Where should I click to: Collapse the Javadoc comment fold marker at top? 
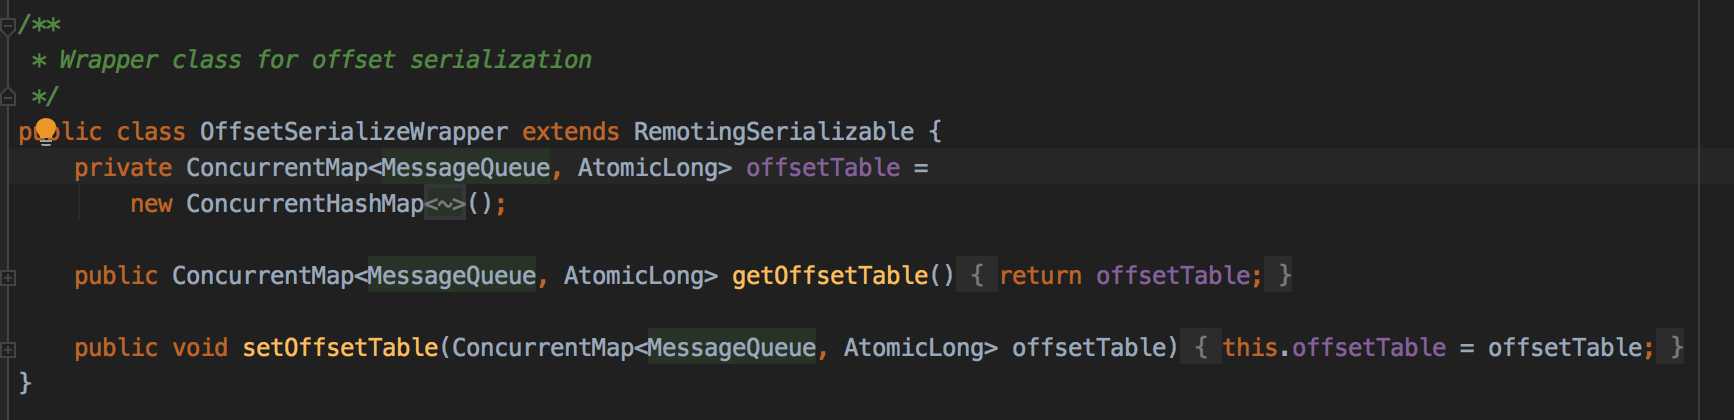[x=8, y=26]
